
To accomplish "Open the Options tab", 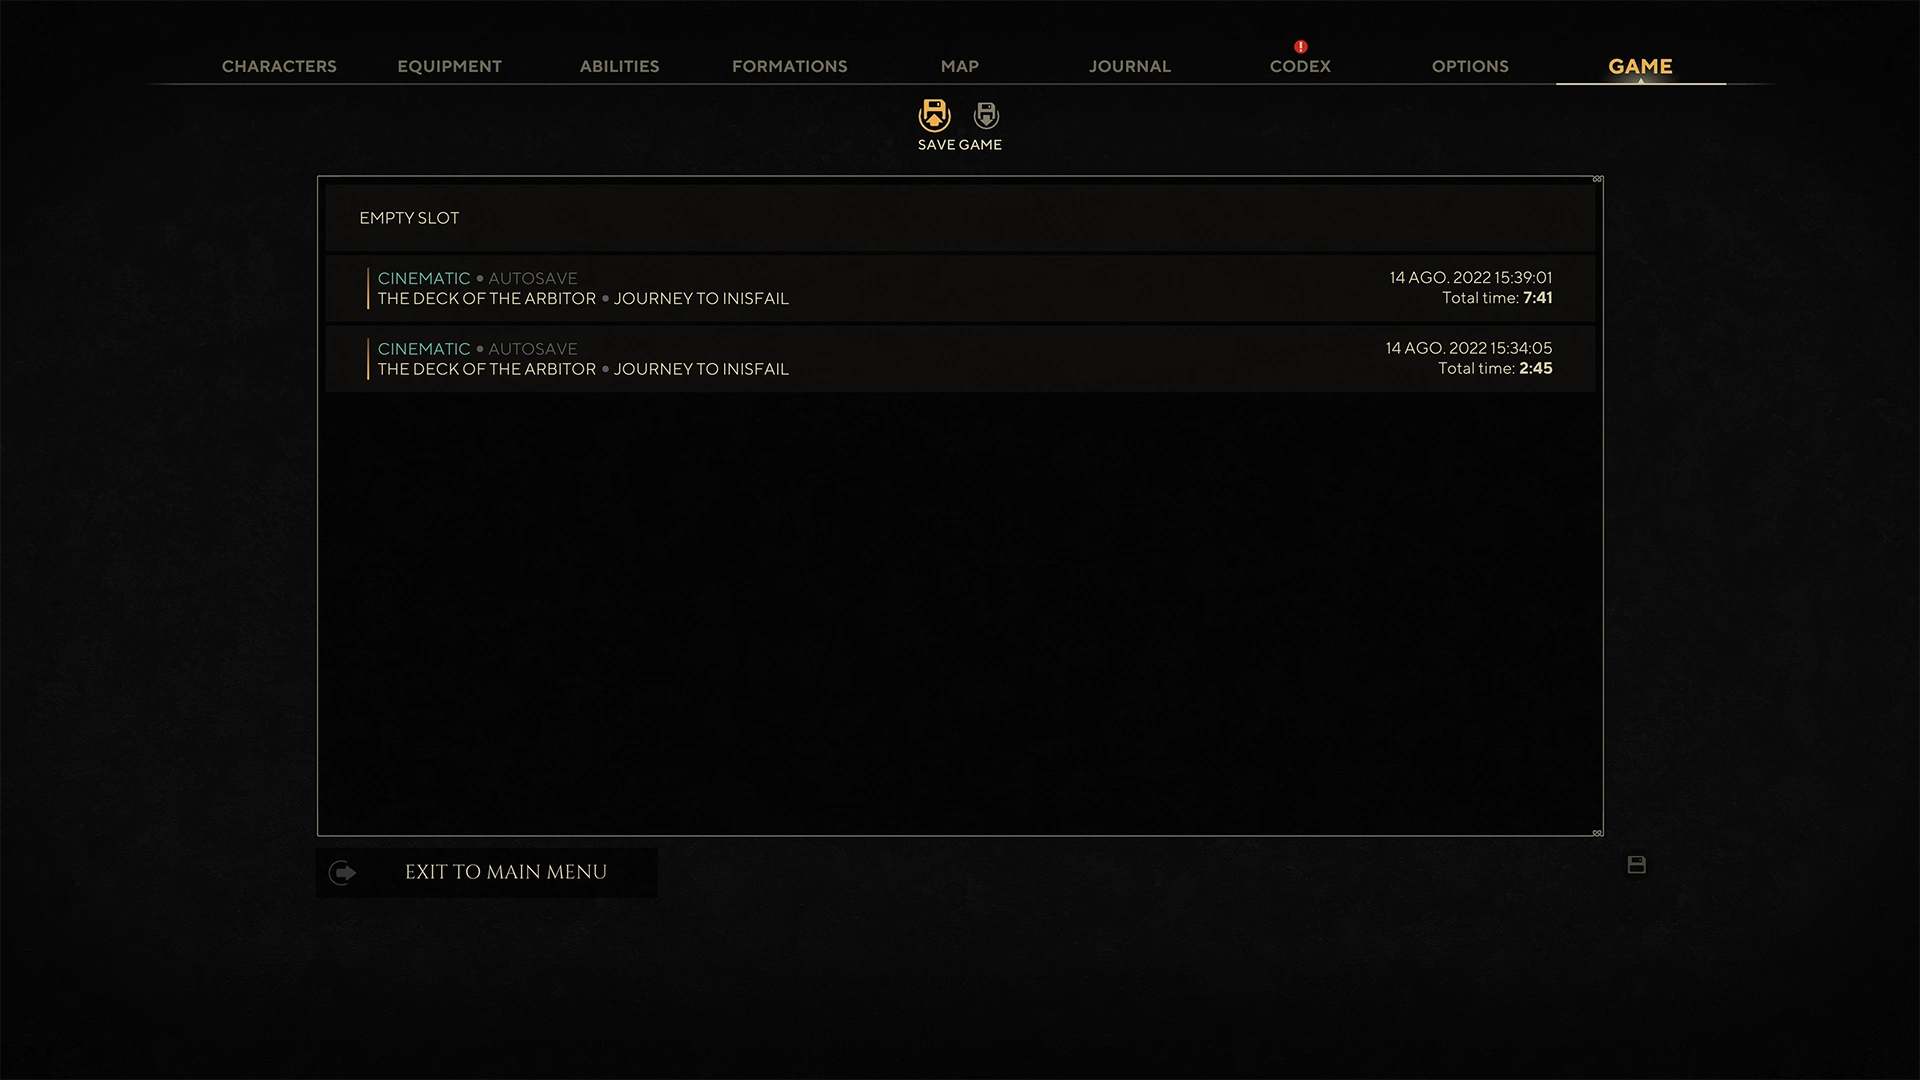I will click(x=1470, y=66).
